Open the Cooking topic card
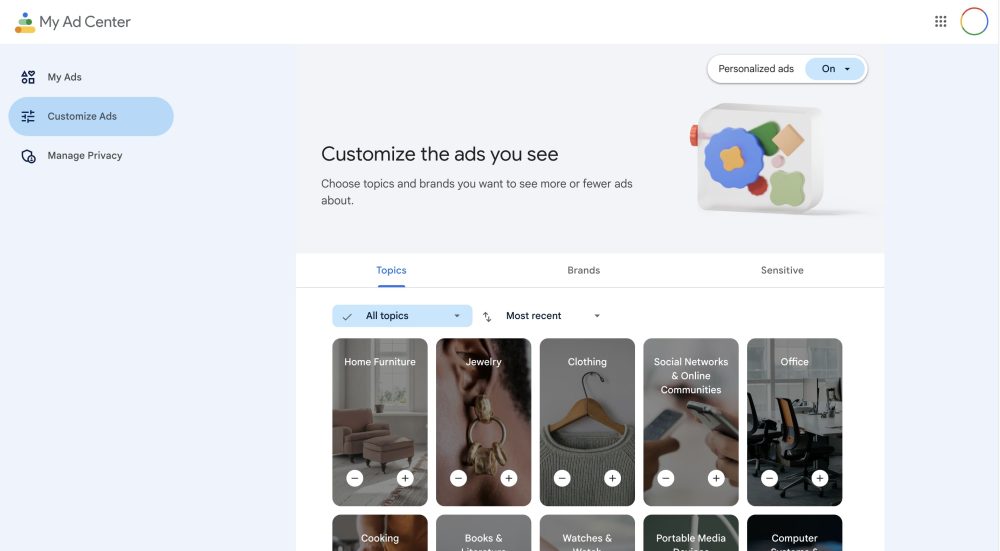This screenshot has height=551, width=1000. pyautogui.click(x=379, y=533)
